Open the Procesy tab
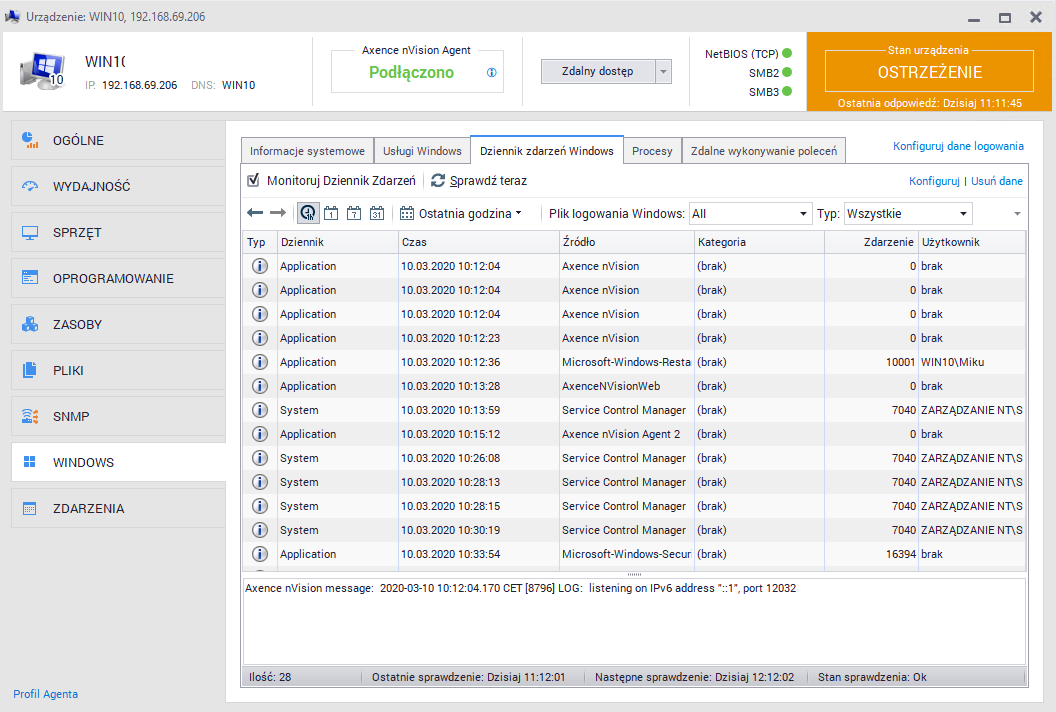This screenshot has height=712, width=1056. pos(652,151)
